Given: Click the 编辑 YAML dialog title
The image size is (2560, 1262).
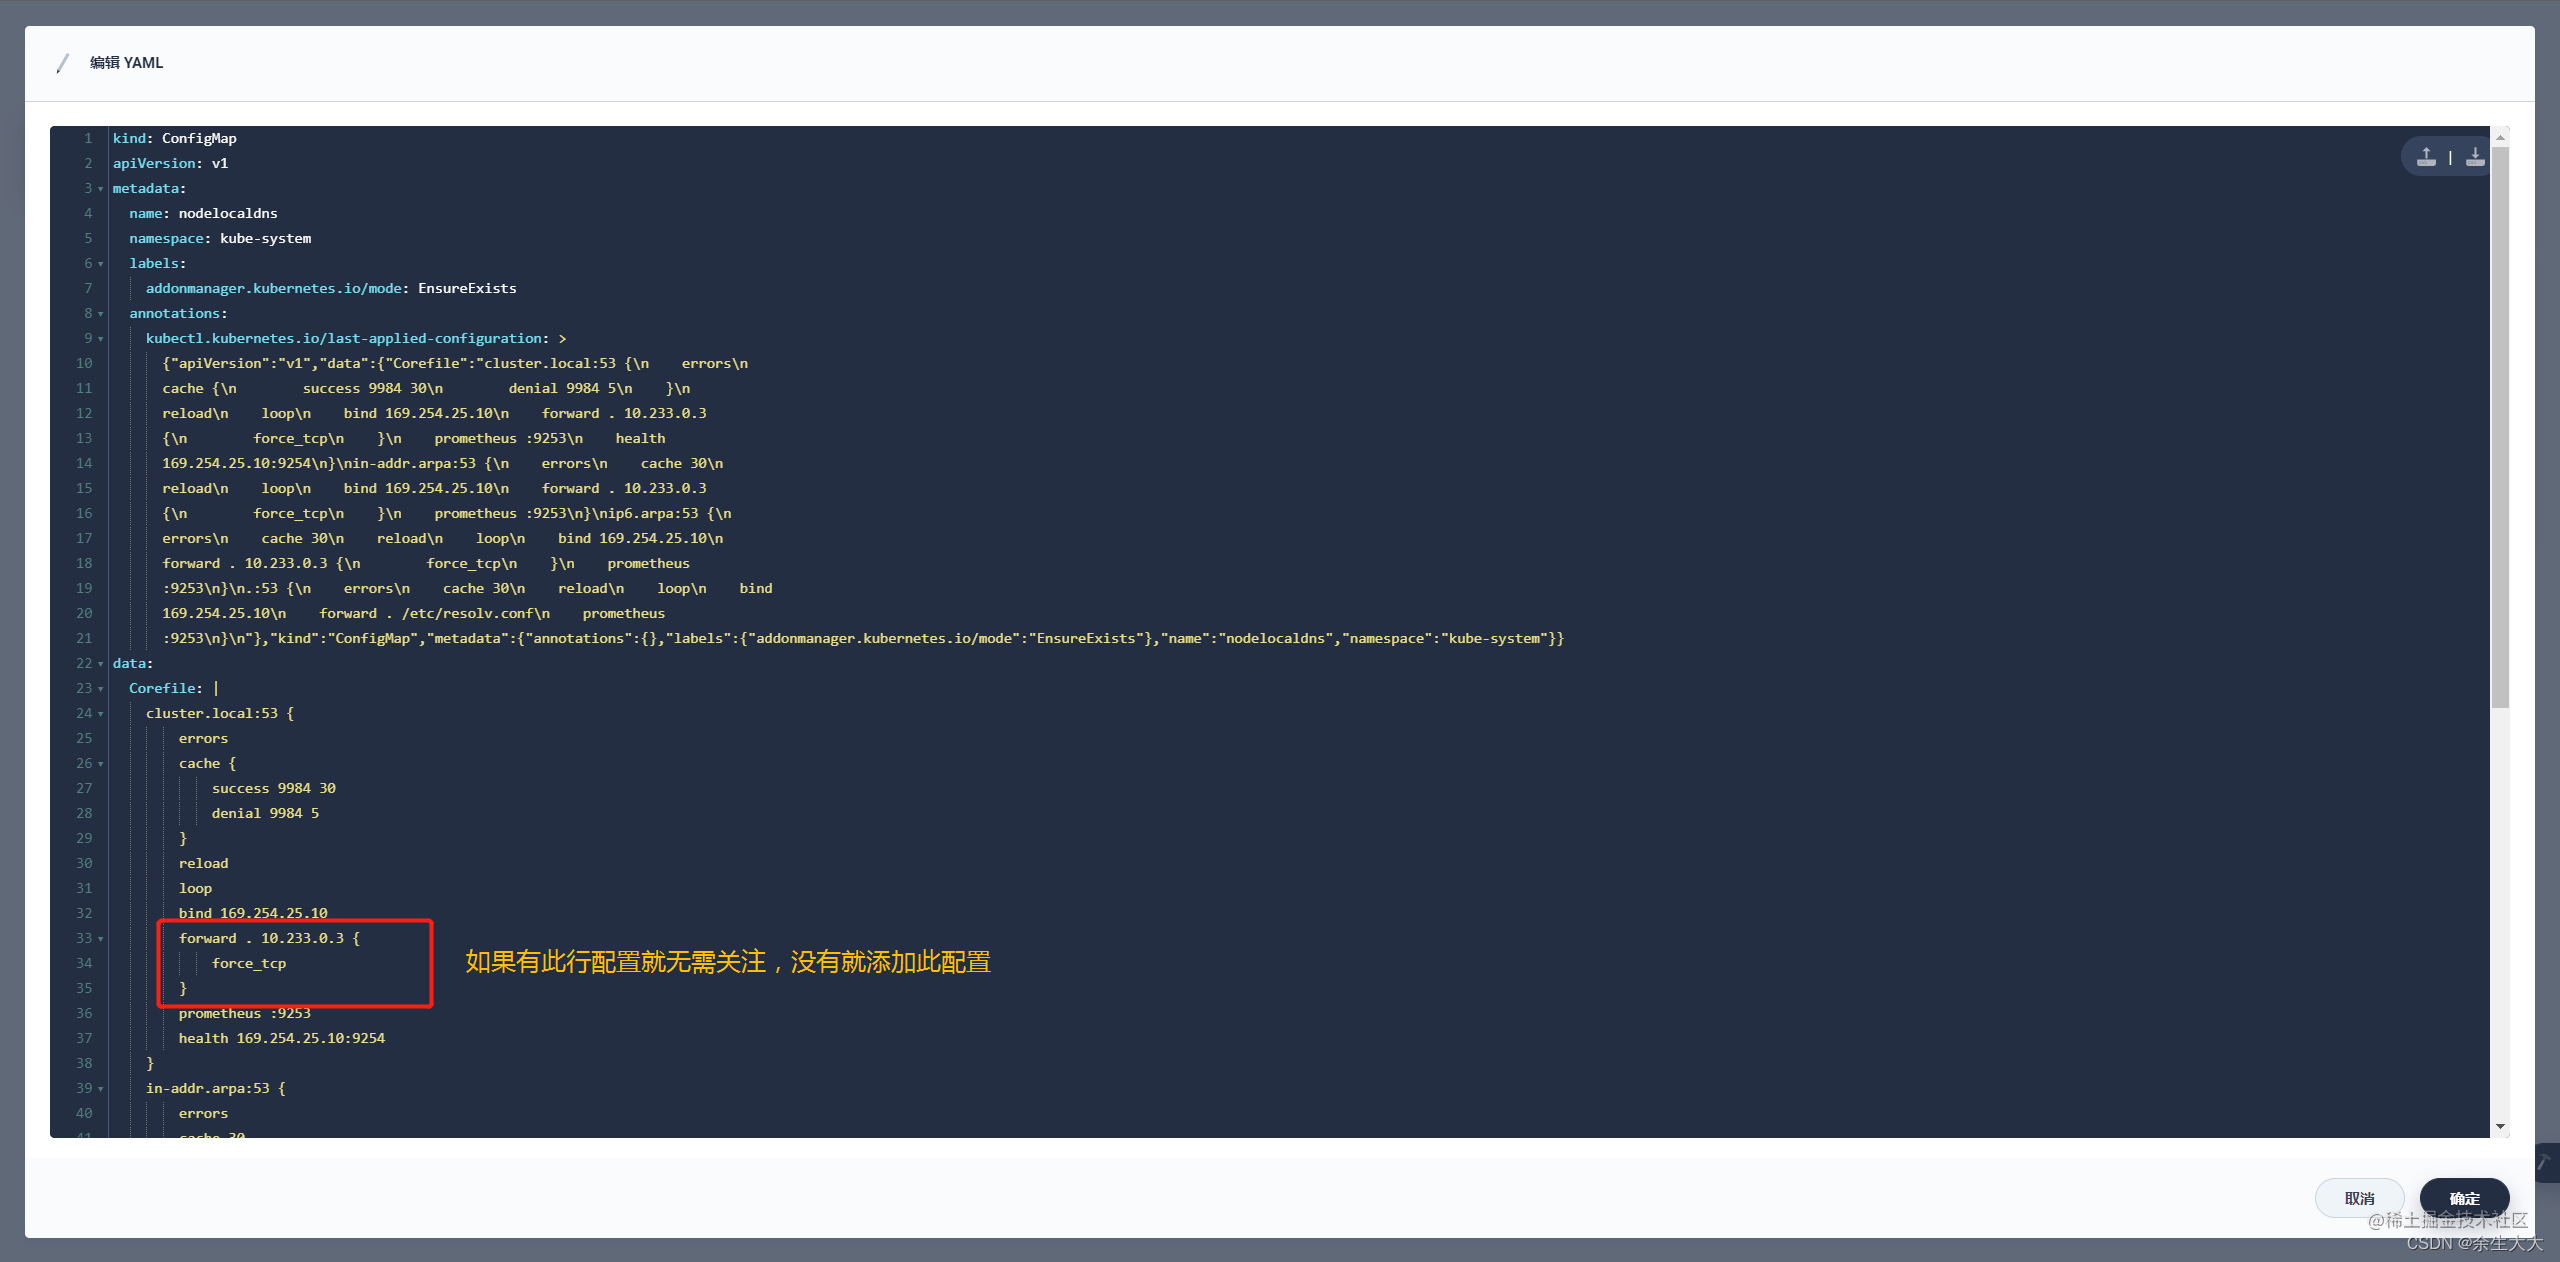Looking at the screenshot, I should pyautogui.click(x=126, y=63).
